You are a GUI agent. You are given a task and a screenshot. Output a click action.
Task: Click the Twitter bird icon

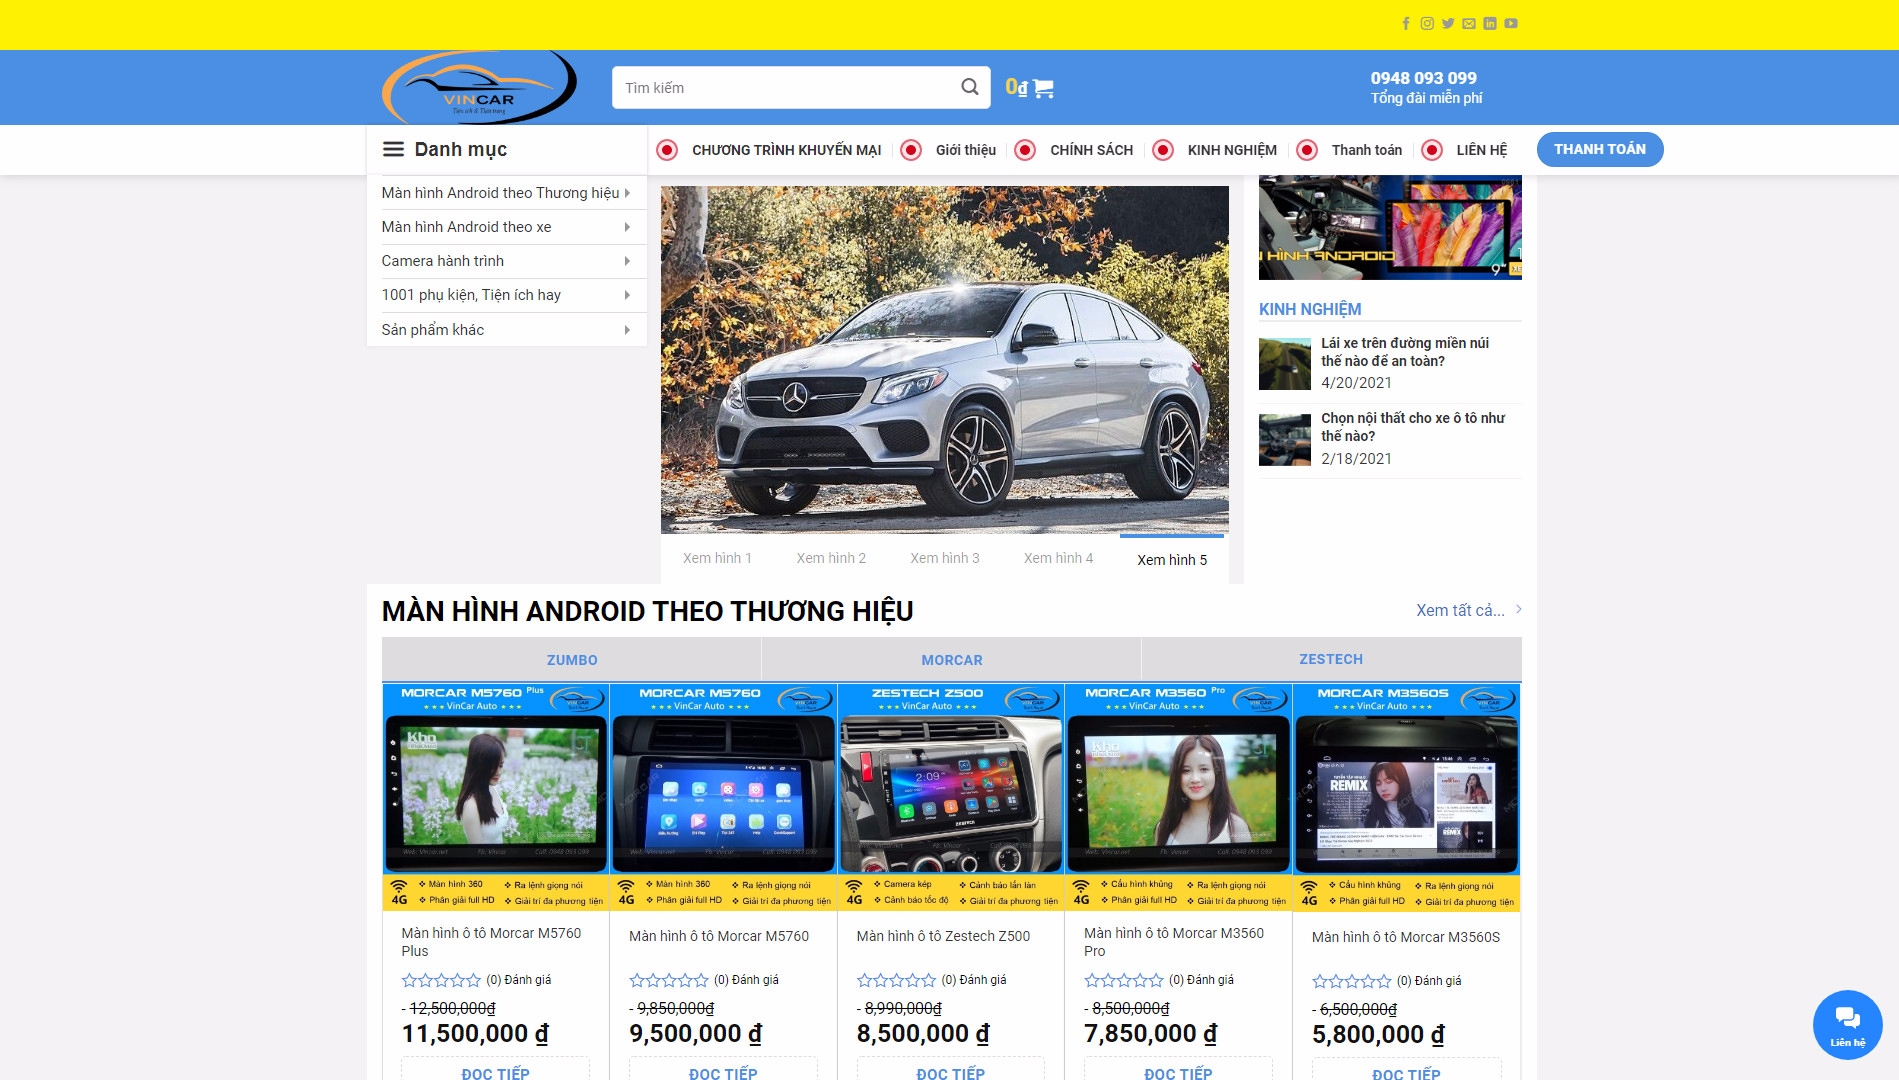pyautogui.click(x=1448, y=23)
